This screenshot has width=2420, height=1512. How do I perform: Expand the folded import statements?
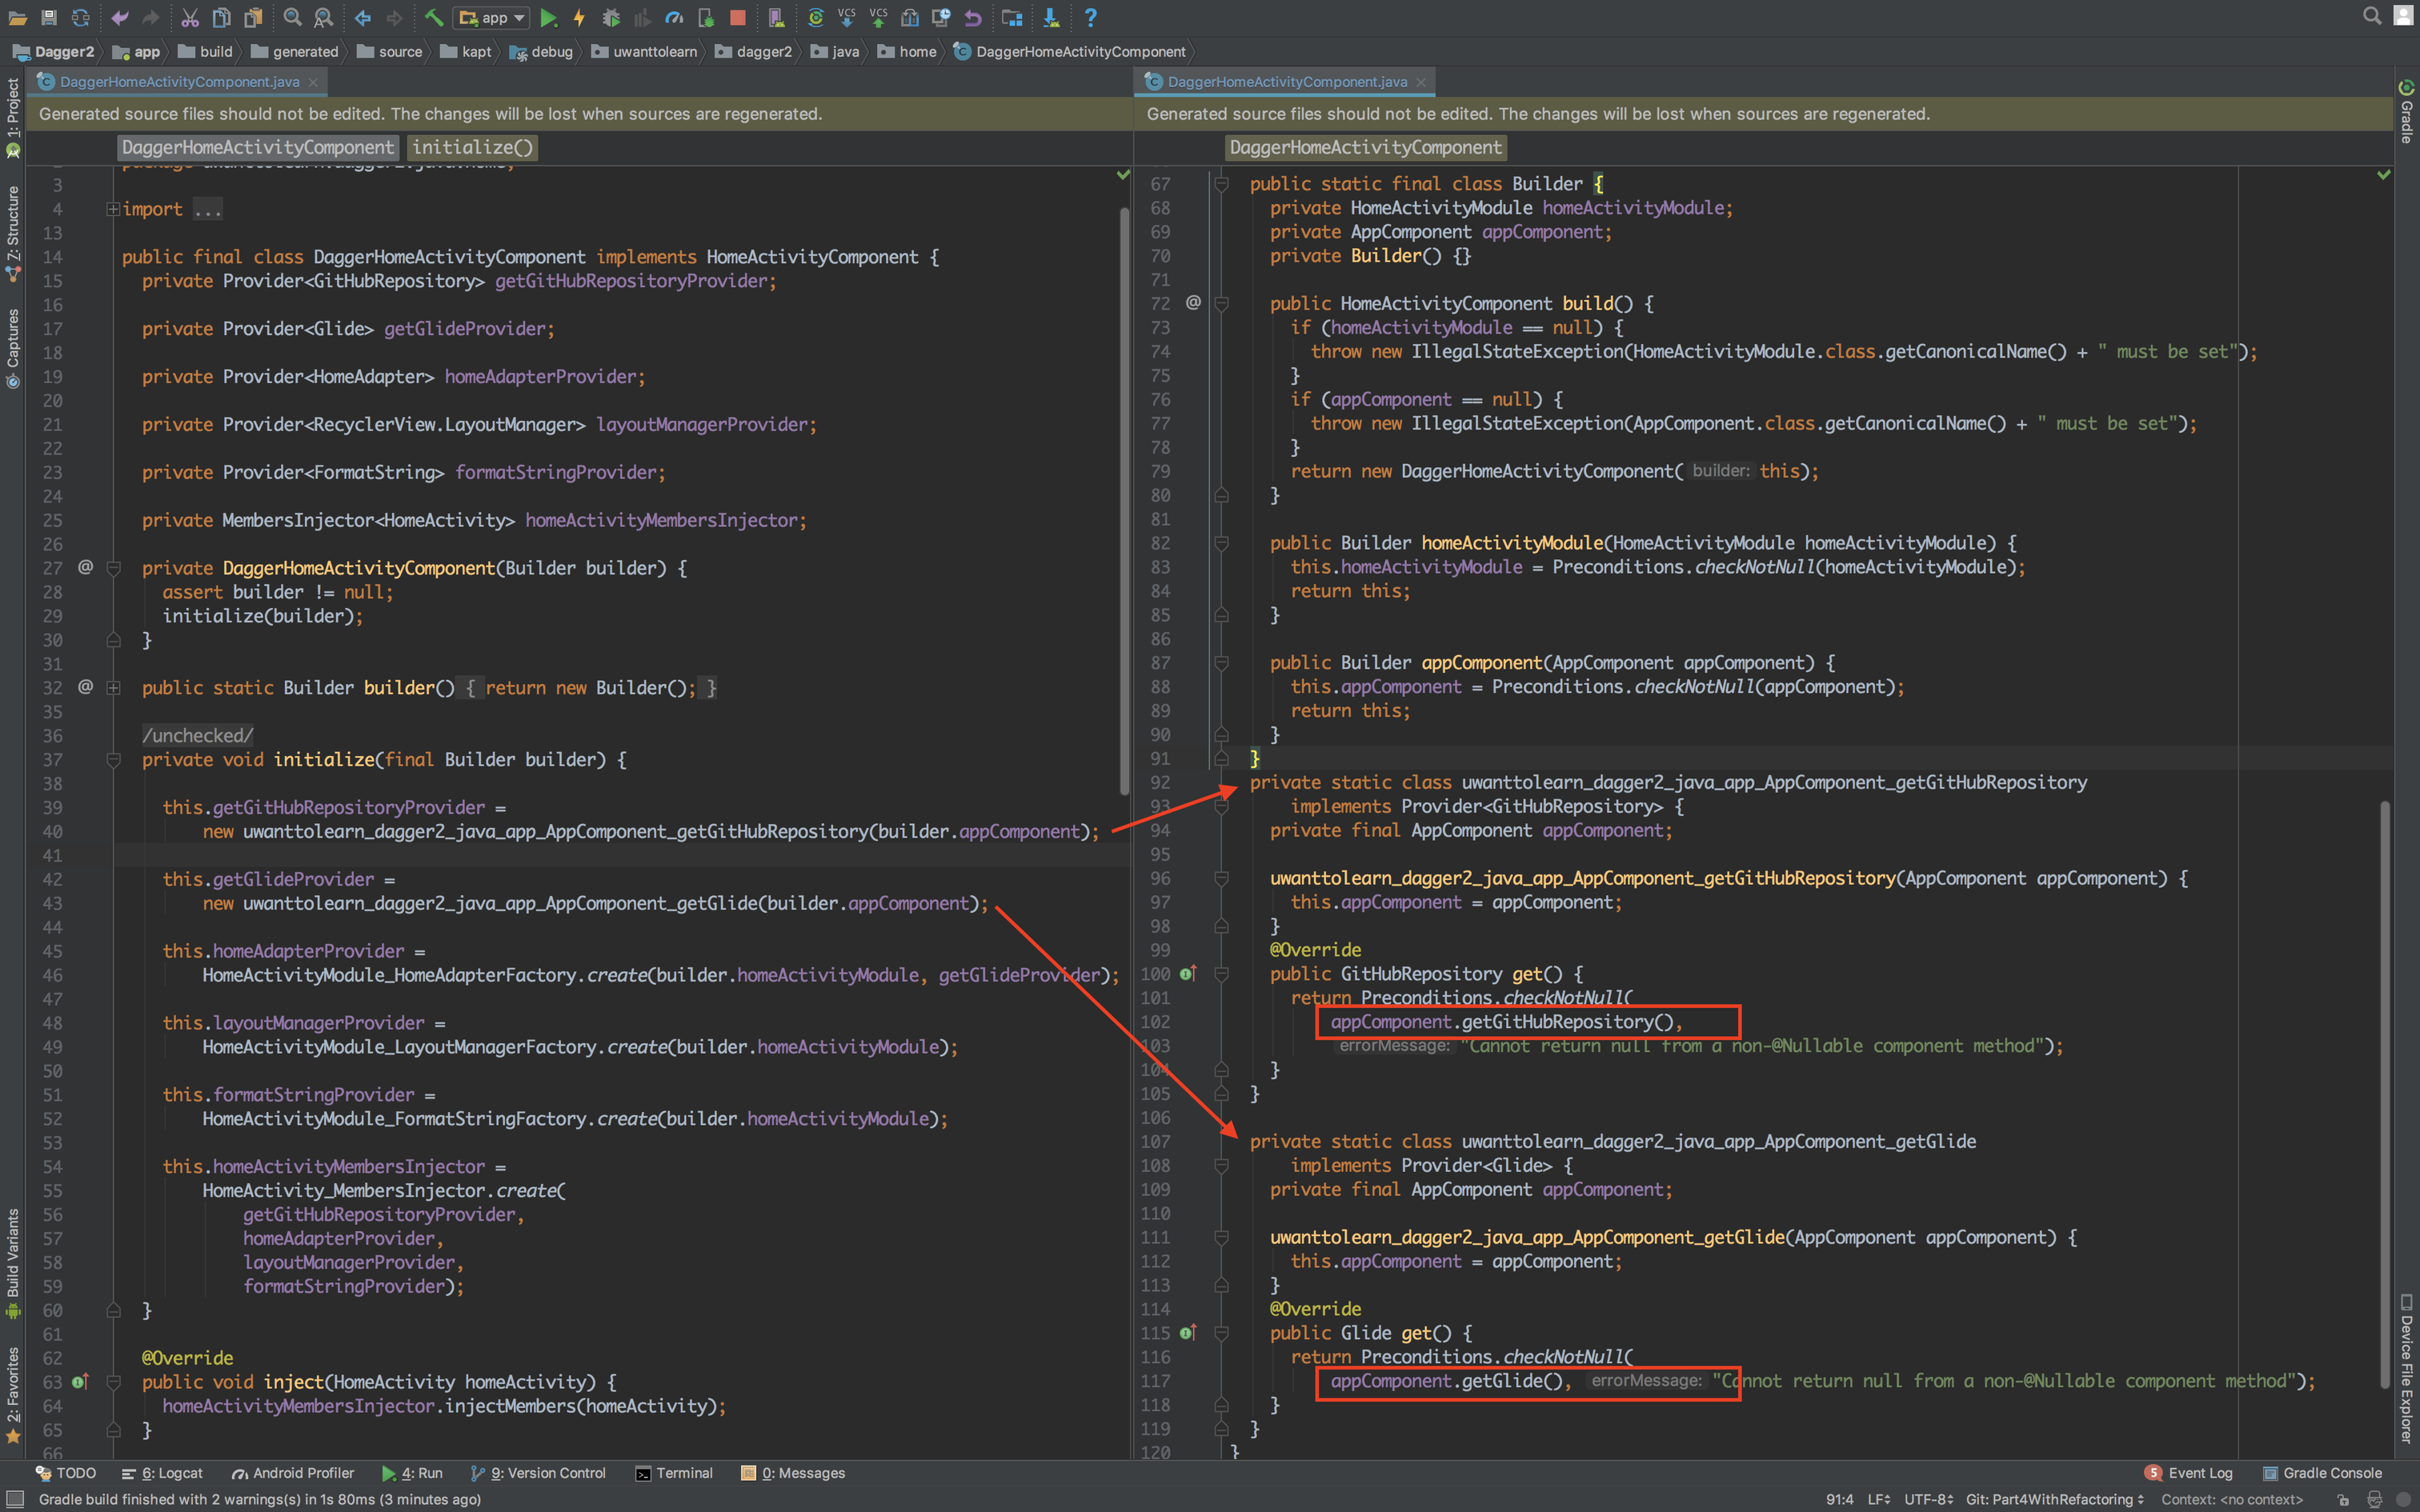[113, 209]
